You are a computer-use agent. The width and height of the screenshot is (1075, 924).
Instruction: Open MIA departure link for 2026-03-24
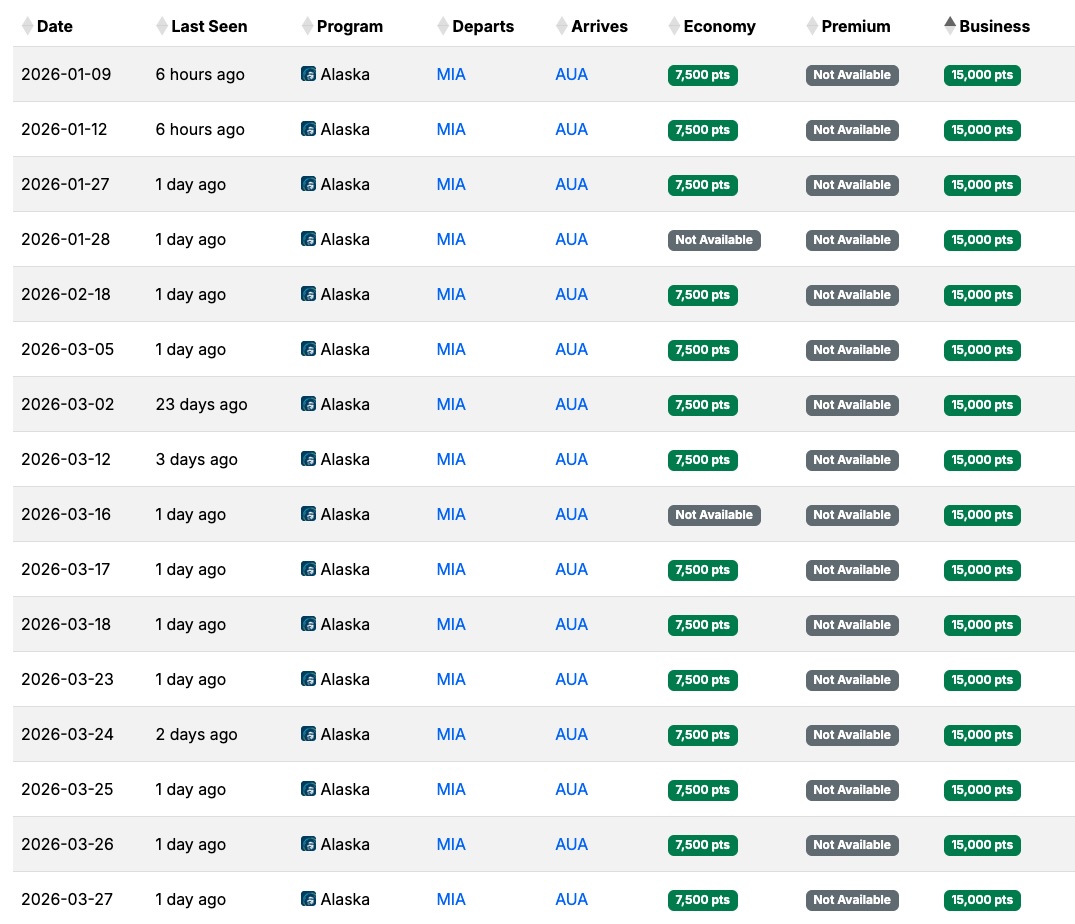click(x=451, y=734)
